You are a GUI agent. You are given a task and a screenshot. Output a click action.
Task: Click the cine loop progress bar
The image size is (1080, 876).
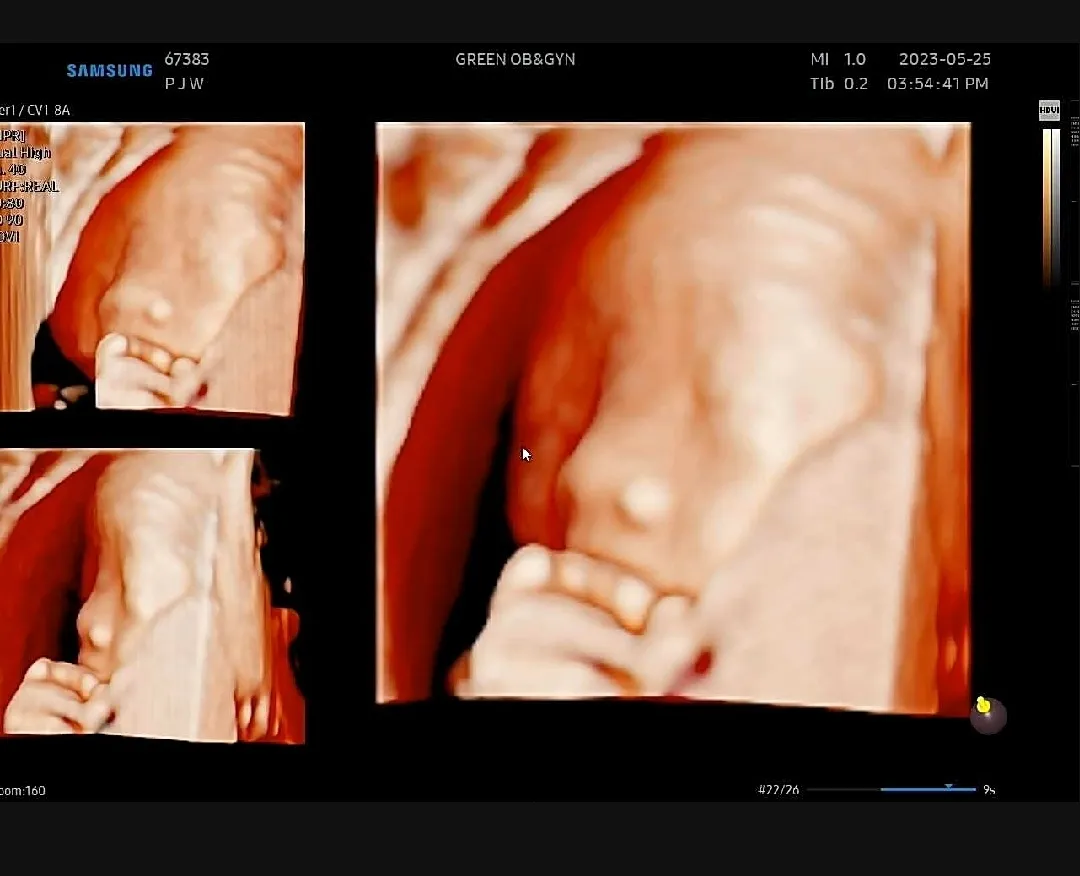click(x=891, y=789)
